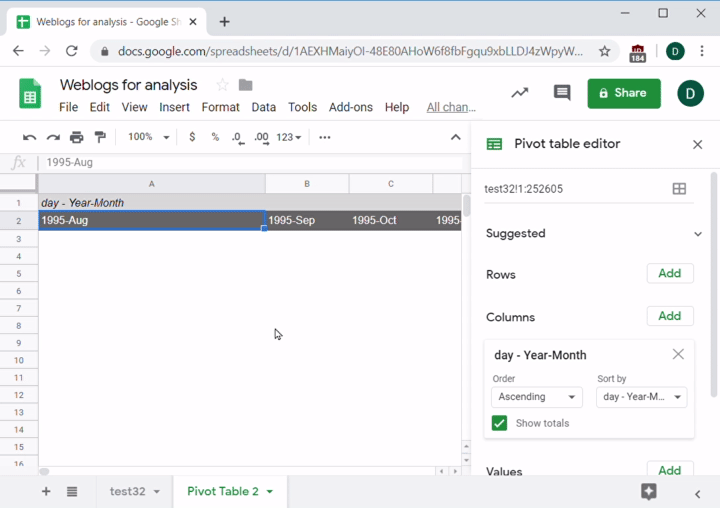Click the formula bar input field
Image resolution: width=720 pixels, height=508 pixels.
(x=250, y=162)
